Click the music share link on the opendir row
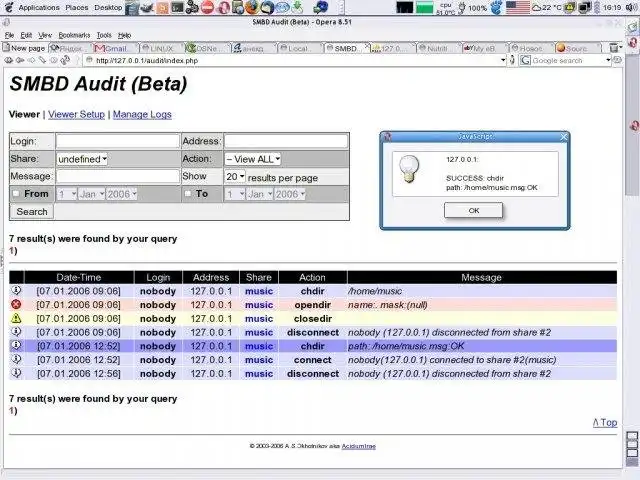The image size is (640, 480). coord(259,304)
